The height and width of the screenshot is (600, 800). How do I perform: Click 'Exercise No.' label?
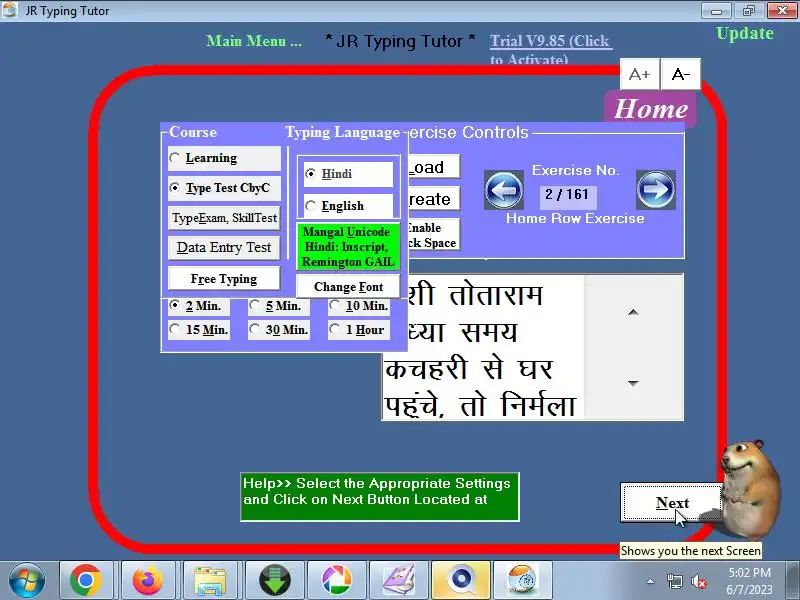[x=576, y=170]
